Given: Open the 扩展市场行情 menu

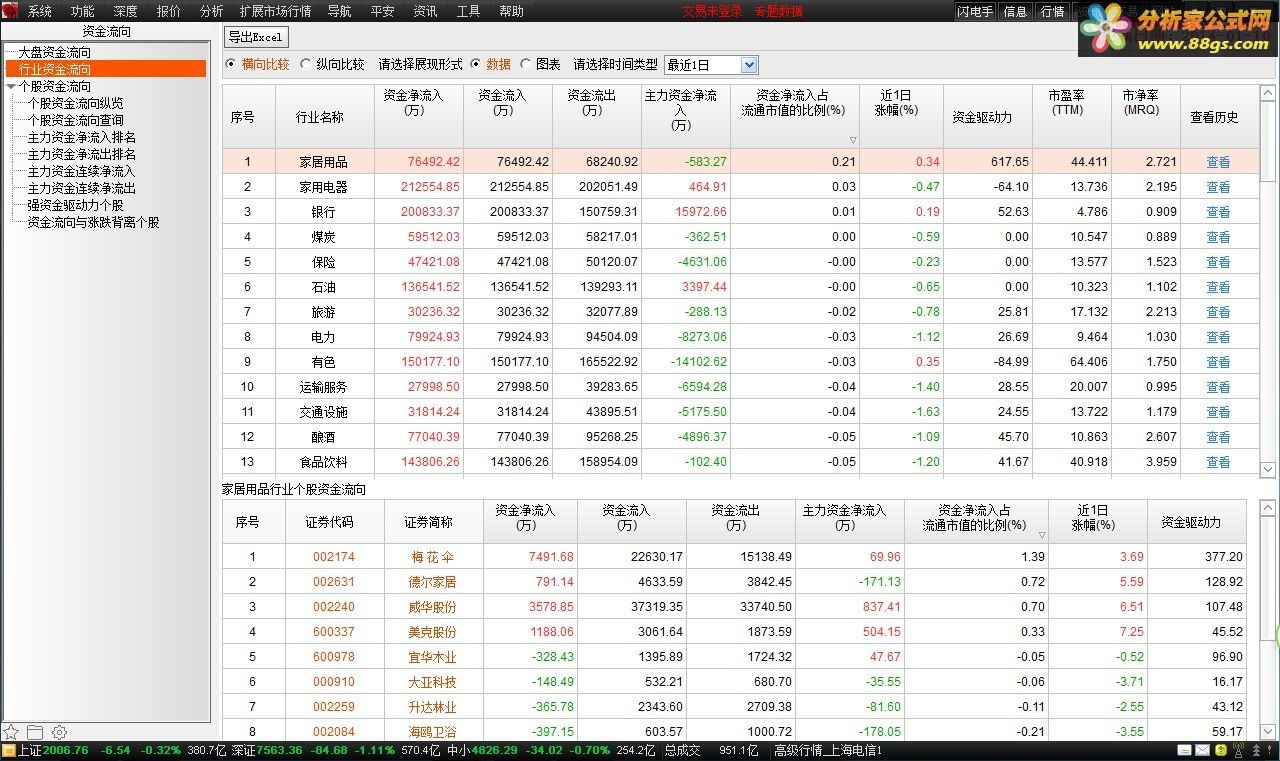Looking at the screenshot, I should 275,12.
